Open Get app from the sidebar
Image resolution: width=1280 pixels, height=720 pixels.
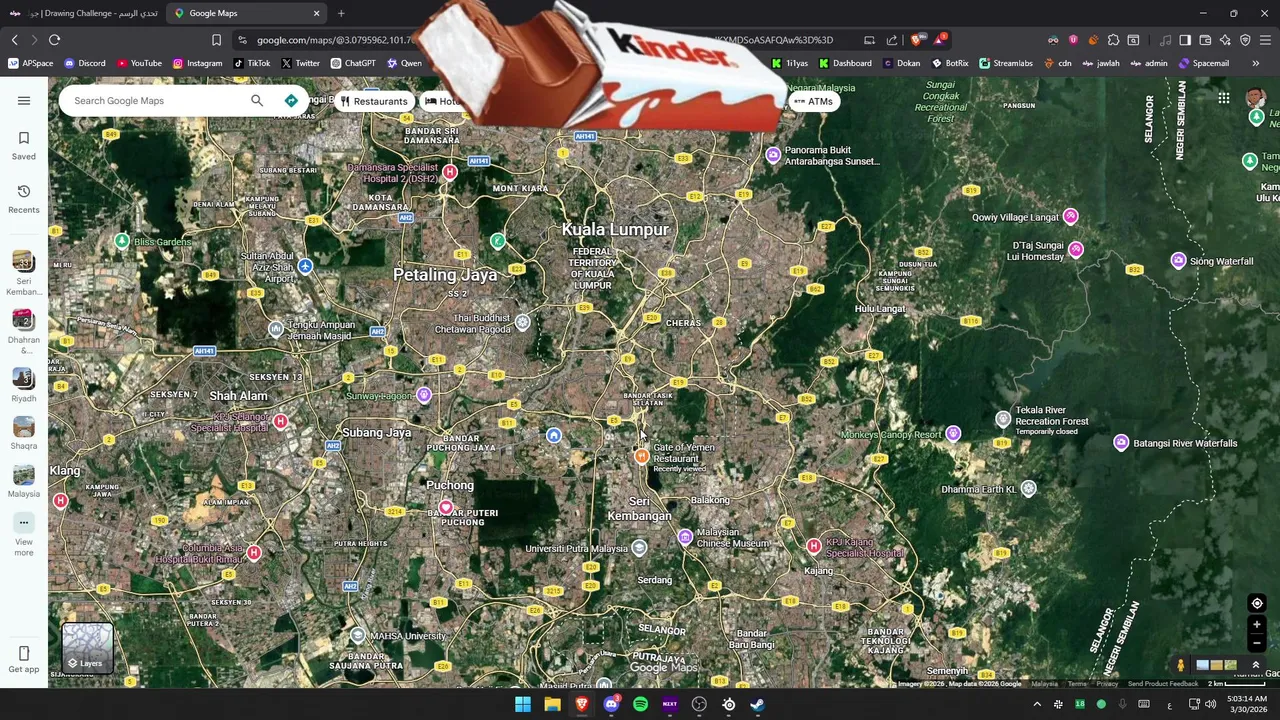(24, 660)
